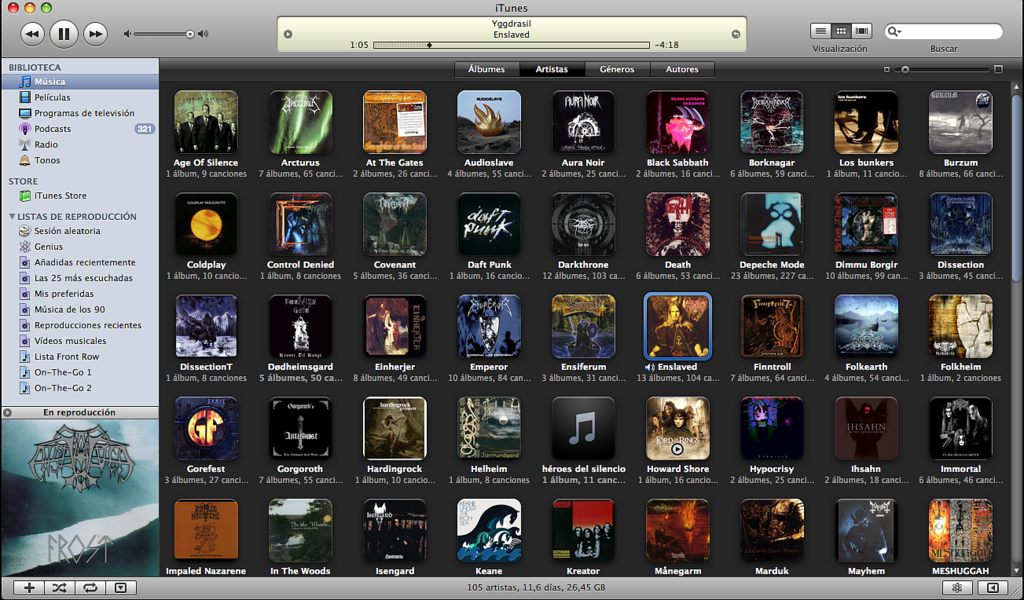Click the left arrow in the now-playing display

point(288,34)
